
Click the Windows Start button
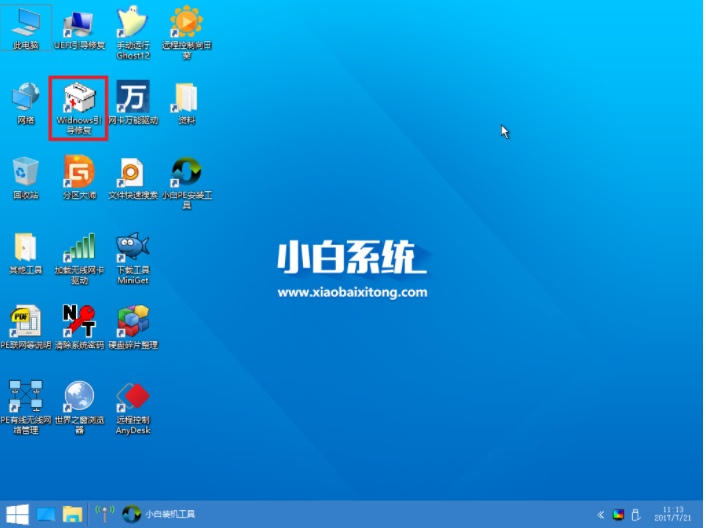coord(16,514)
